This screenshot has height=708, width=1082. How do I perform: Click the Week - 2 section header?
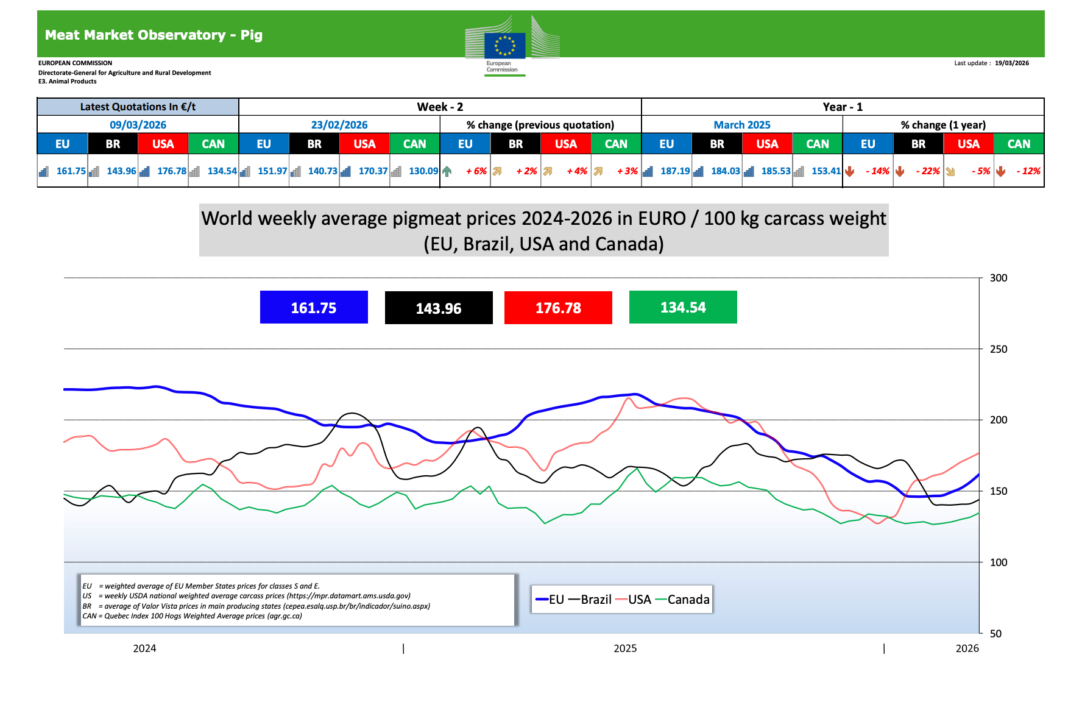(439, 106)
